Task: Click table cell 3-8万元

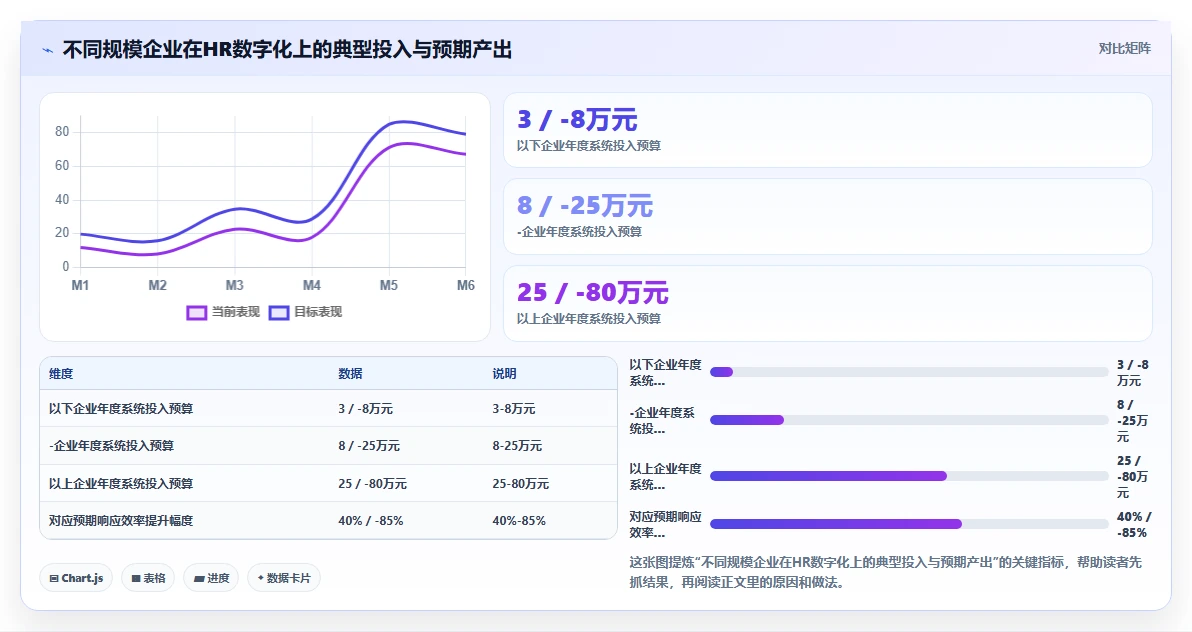Action: [514, 408]
